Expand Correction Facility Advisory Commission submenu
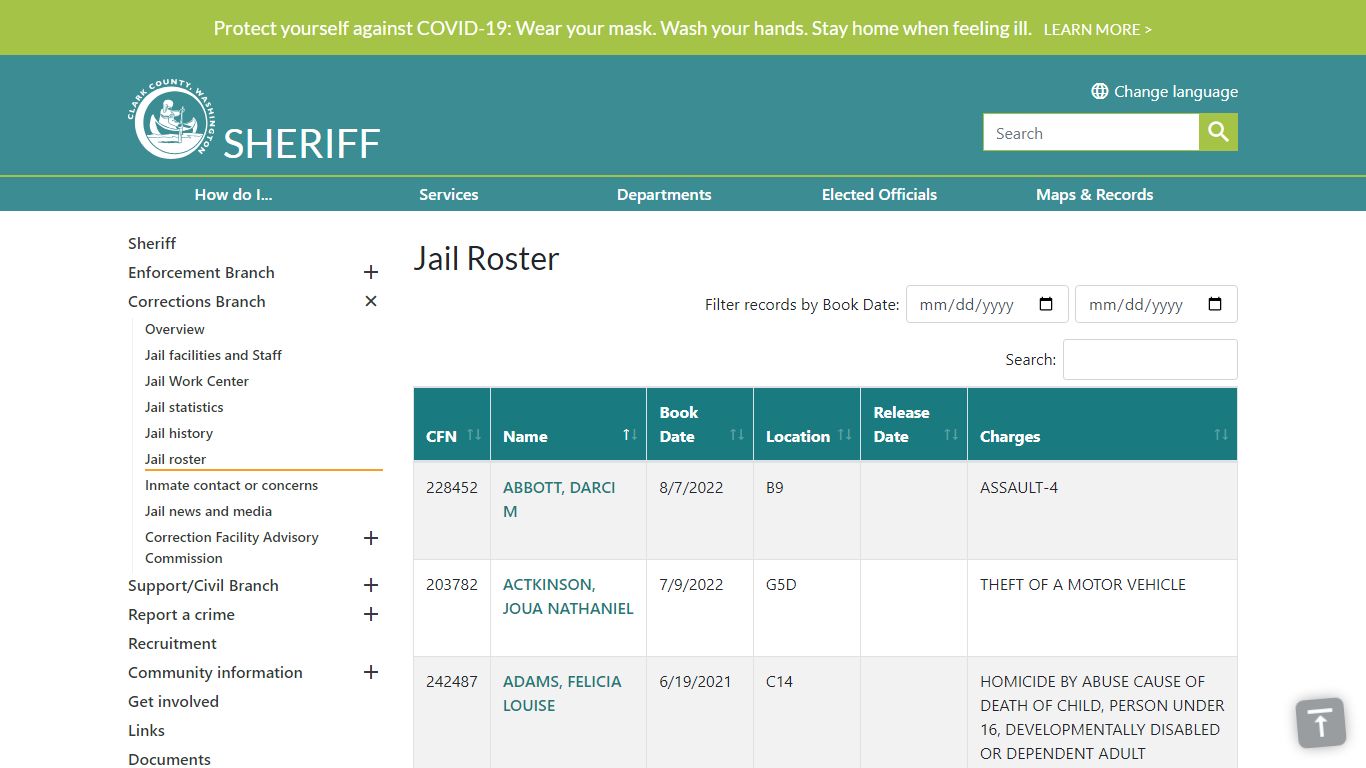The height and width of the screenshot is (768, 1366). [371, 538]
